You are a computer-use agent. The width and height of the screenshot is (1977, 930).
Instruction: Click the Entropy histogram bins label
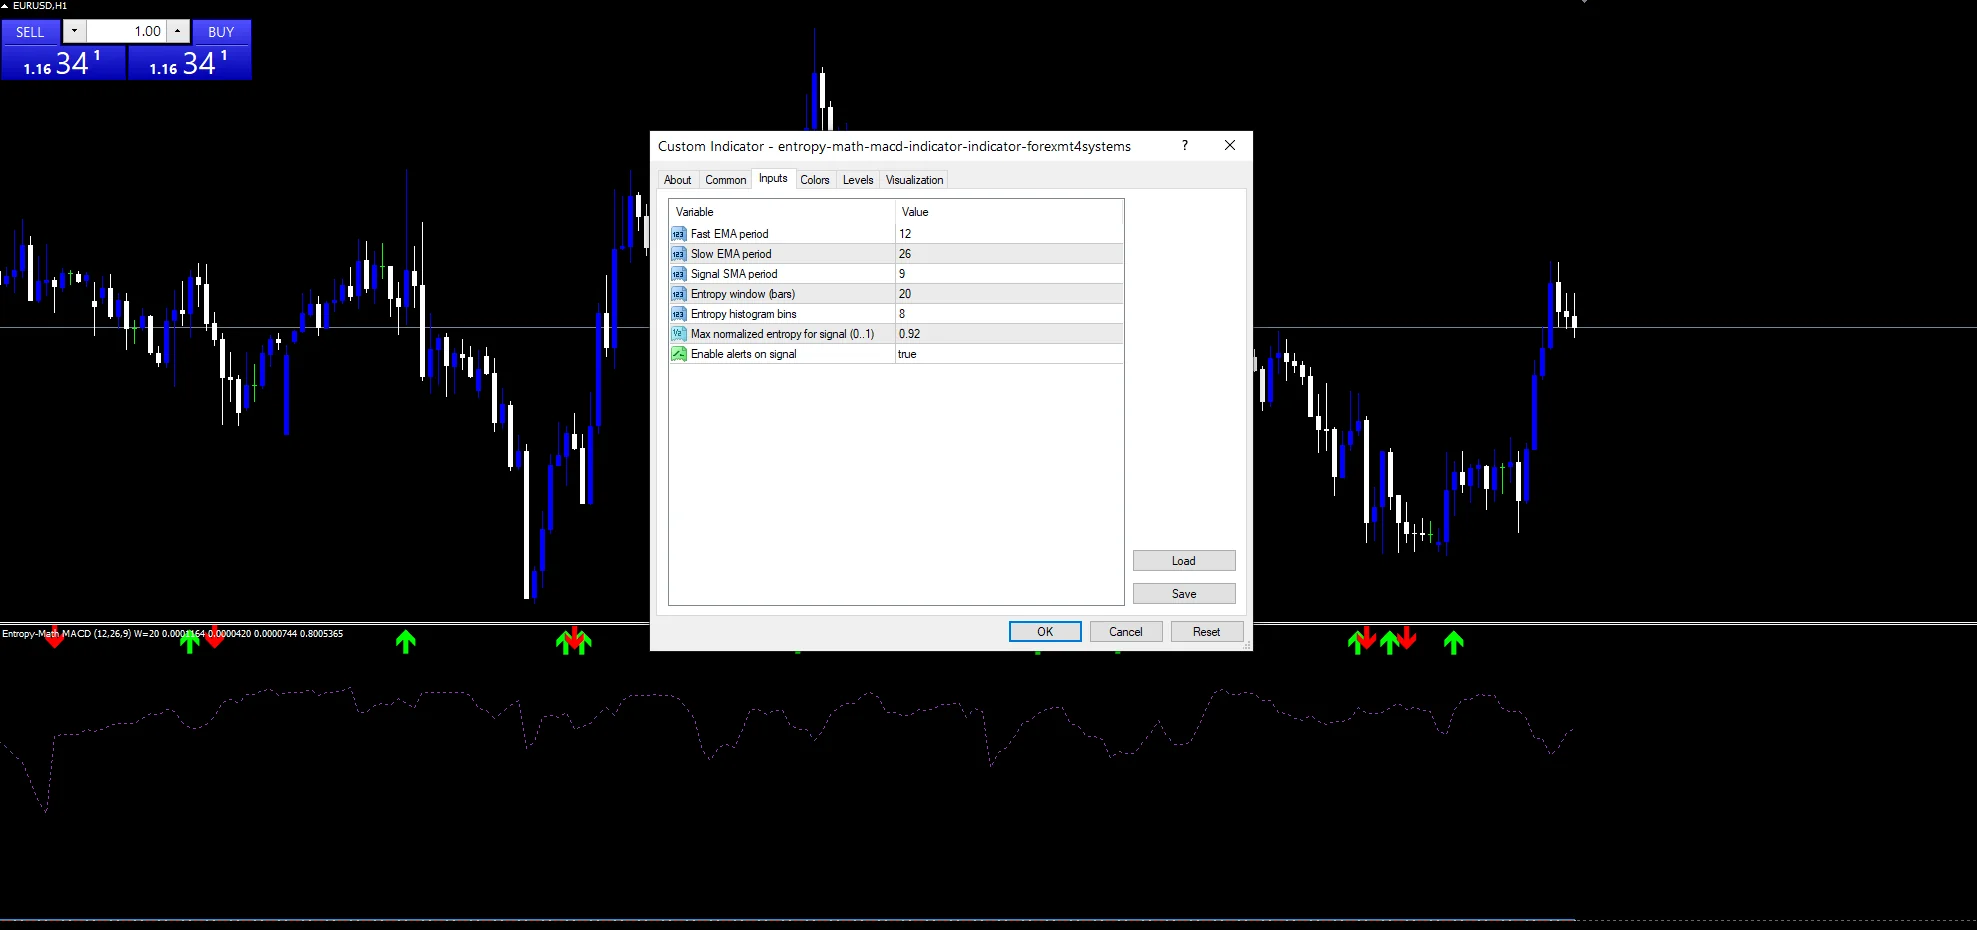pyautogui.click(x=744, y=314)
